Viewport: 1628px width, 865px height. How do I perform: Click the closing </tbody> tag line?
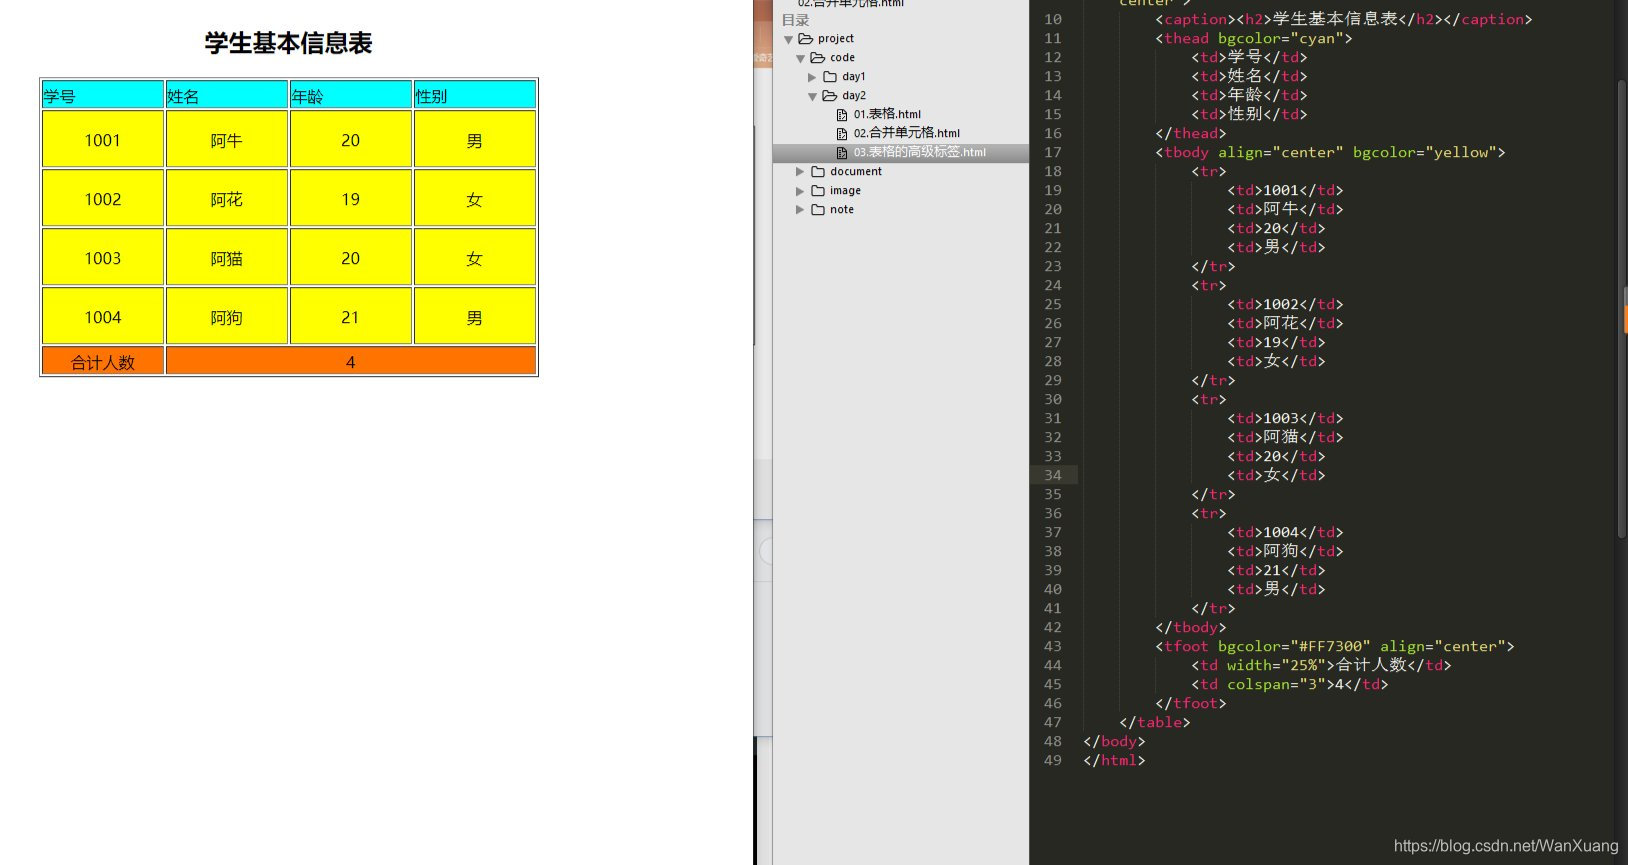(1191, 627)
